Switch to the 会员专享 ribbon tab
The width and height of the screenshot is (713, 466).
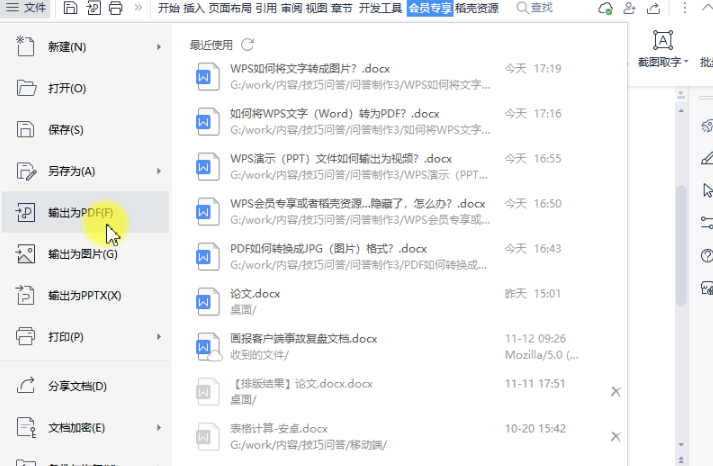(430, 8)
